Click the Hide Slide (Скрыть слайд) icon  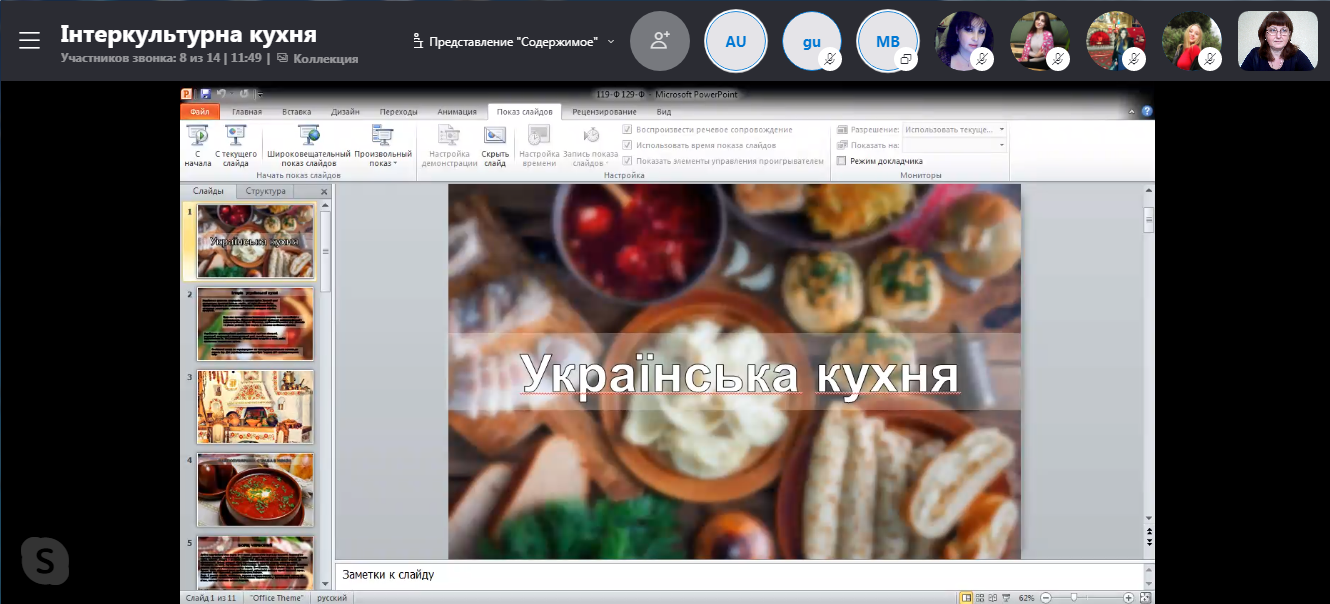pos(495,136)
